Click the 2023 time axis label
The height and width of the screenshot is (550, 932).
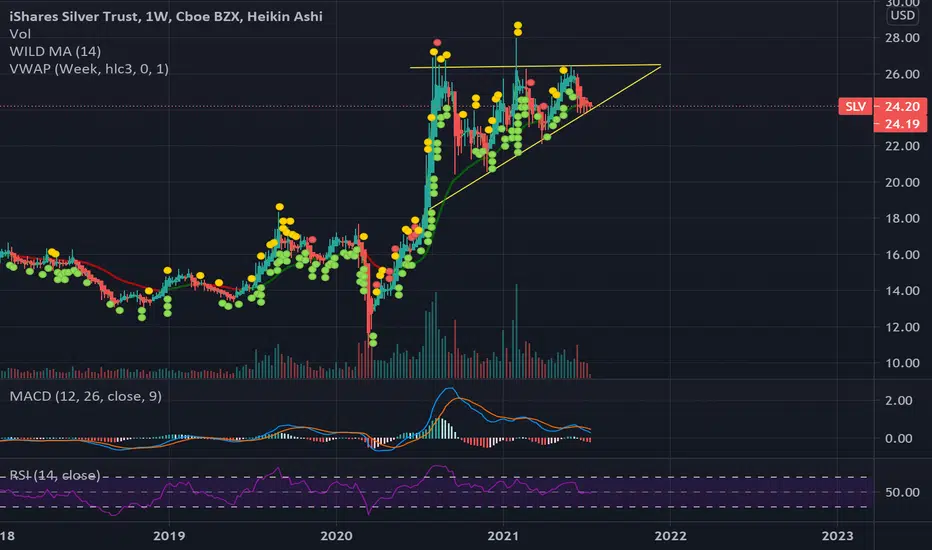pos(837,536)
